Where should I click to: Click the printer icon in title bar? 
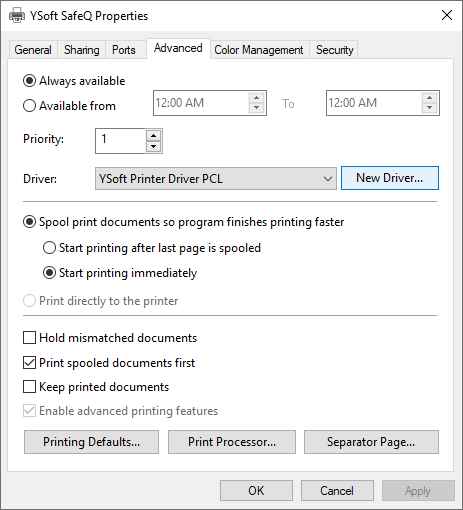coord(17,16)
